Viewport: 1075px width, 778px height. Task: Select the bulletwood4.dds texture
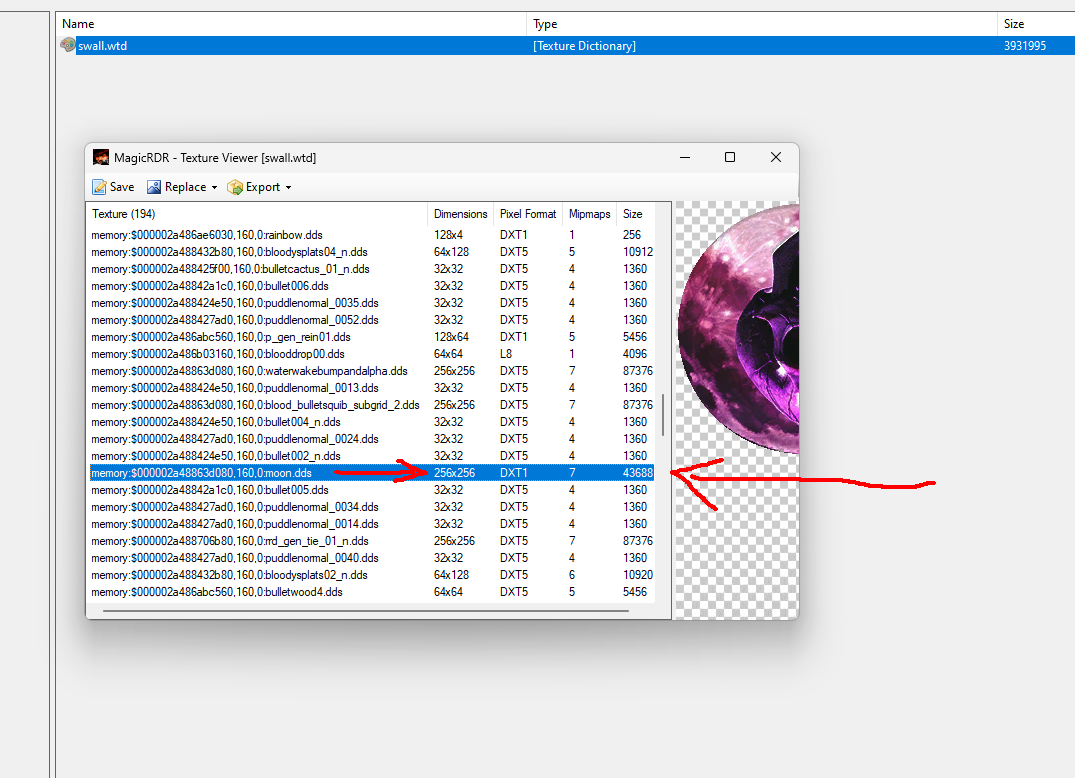click(372, 592)
